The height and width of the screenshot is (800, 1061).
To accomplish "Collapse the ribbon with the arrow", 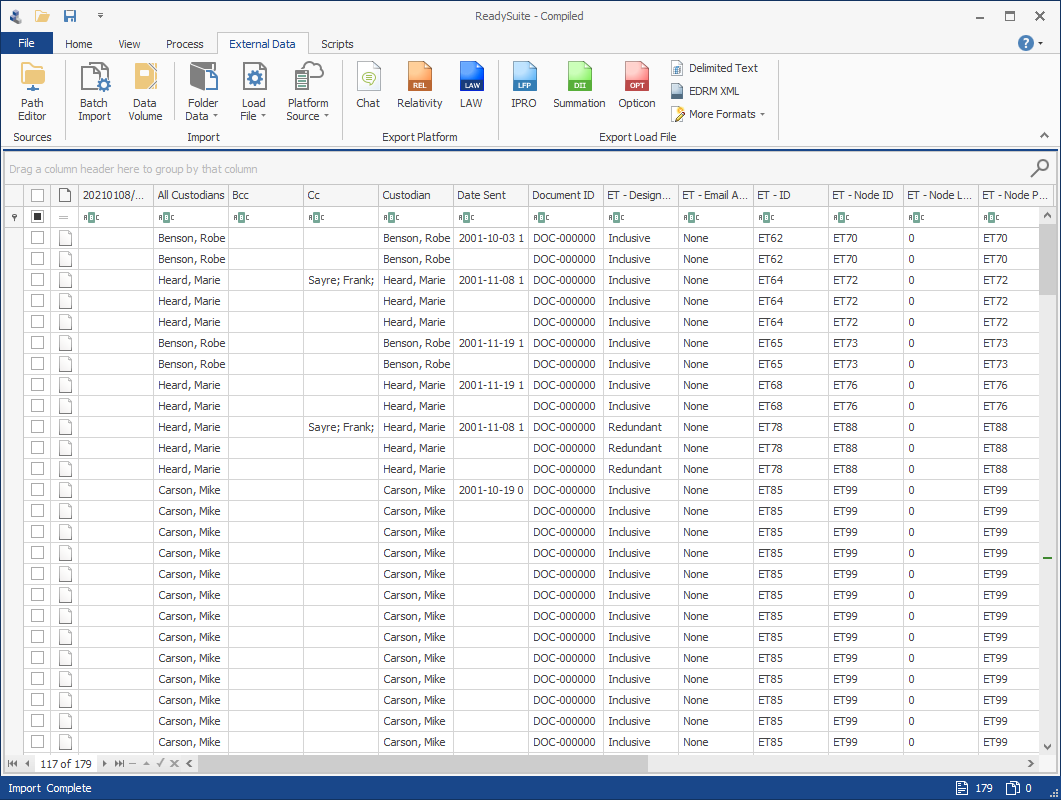I will [1045, 136].
